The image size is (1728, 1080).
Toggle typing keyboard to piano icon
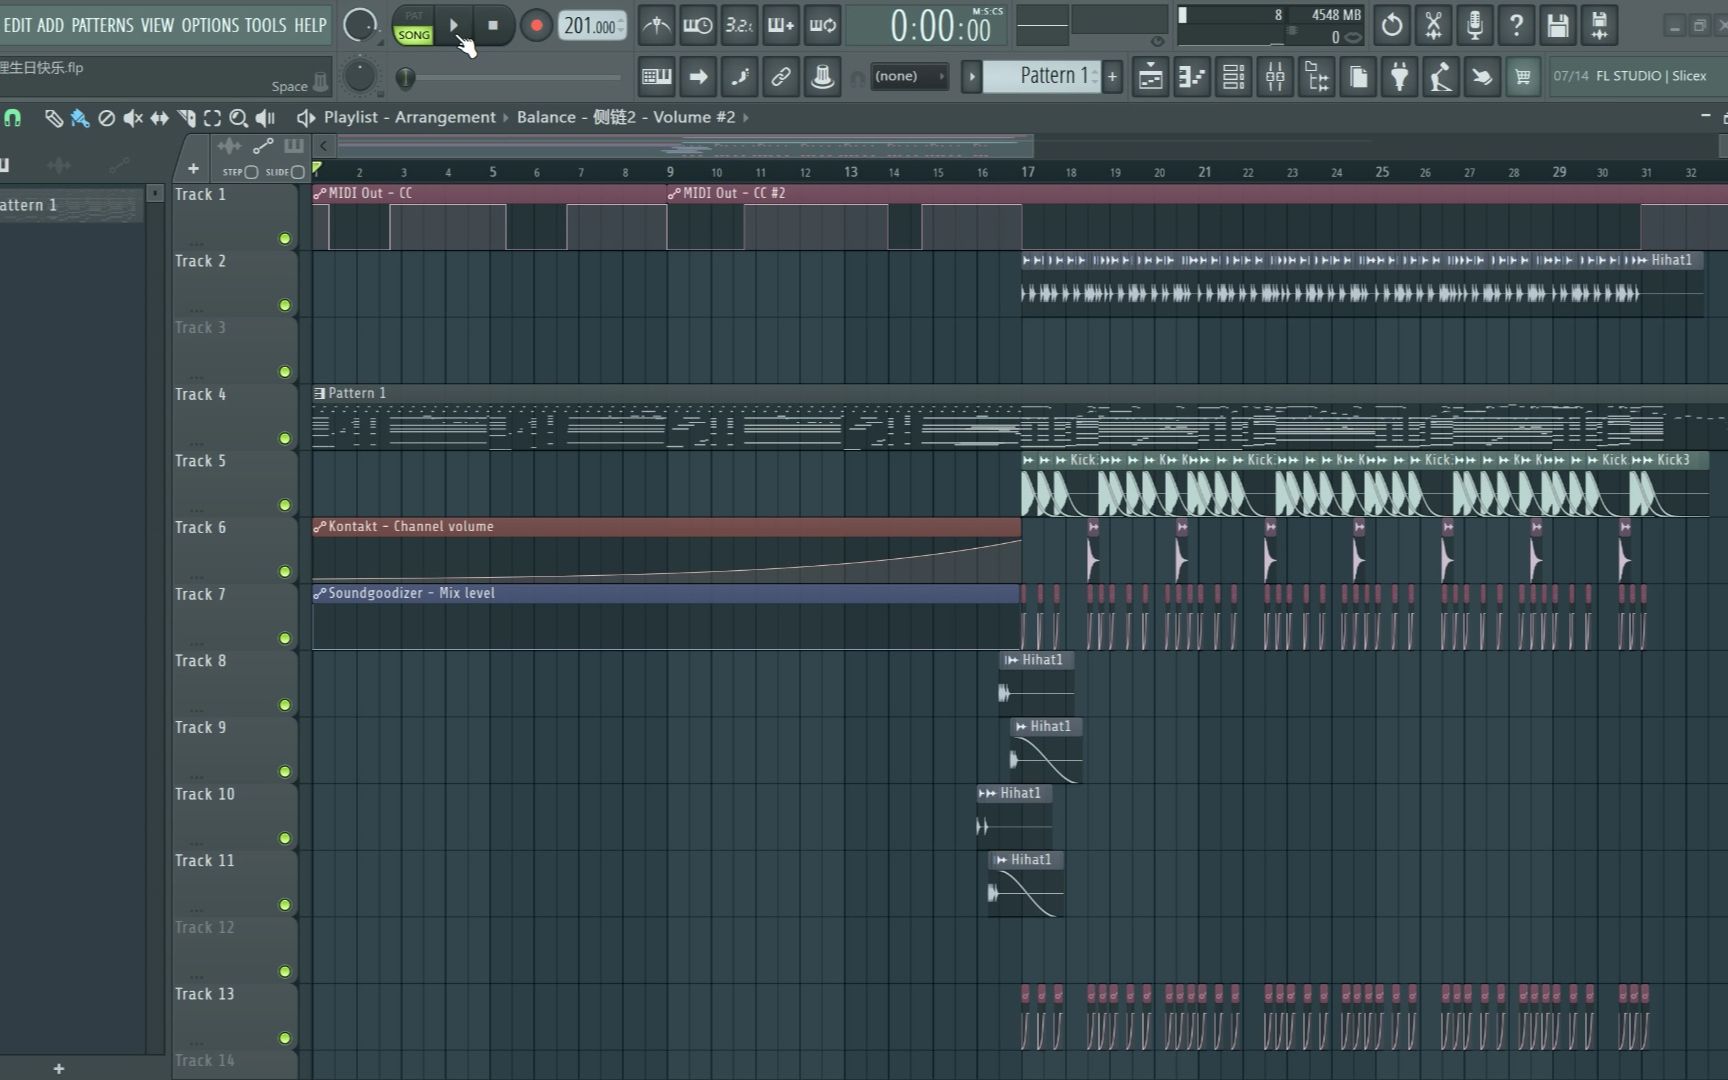[656, 76]
